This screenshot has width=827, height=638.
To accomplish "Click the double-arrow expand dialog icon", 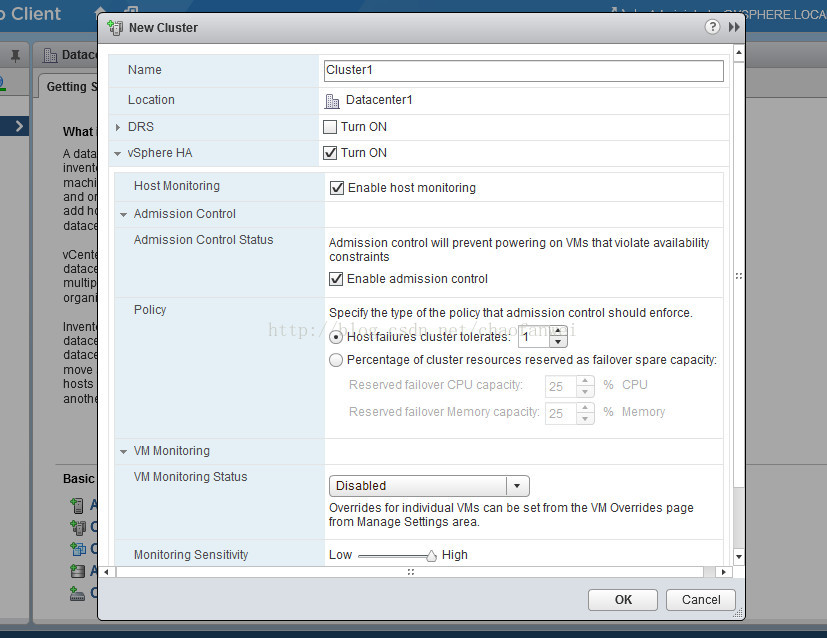I will pyautogui.click(x=734, y=26).
